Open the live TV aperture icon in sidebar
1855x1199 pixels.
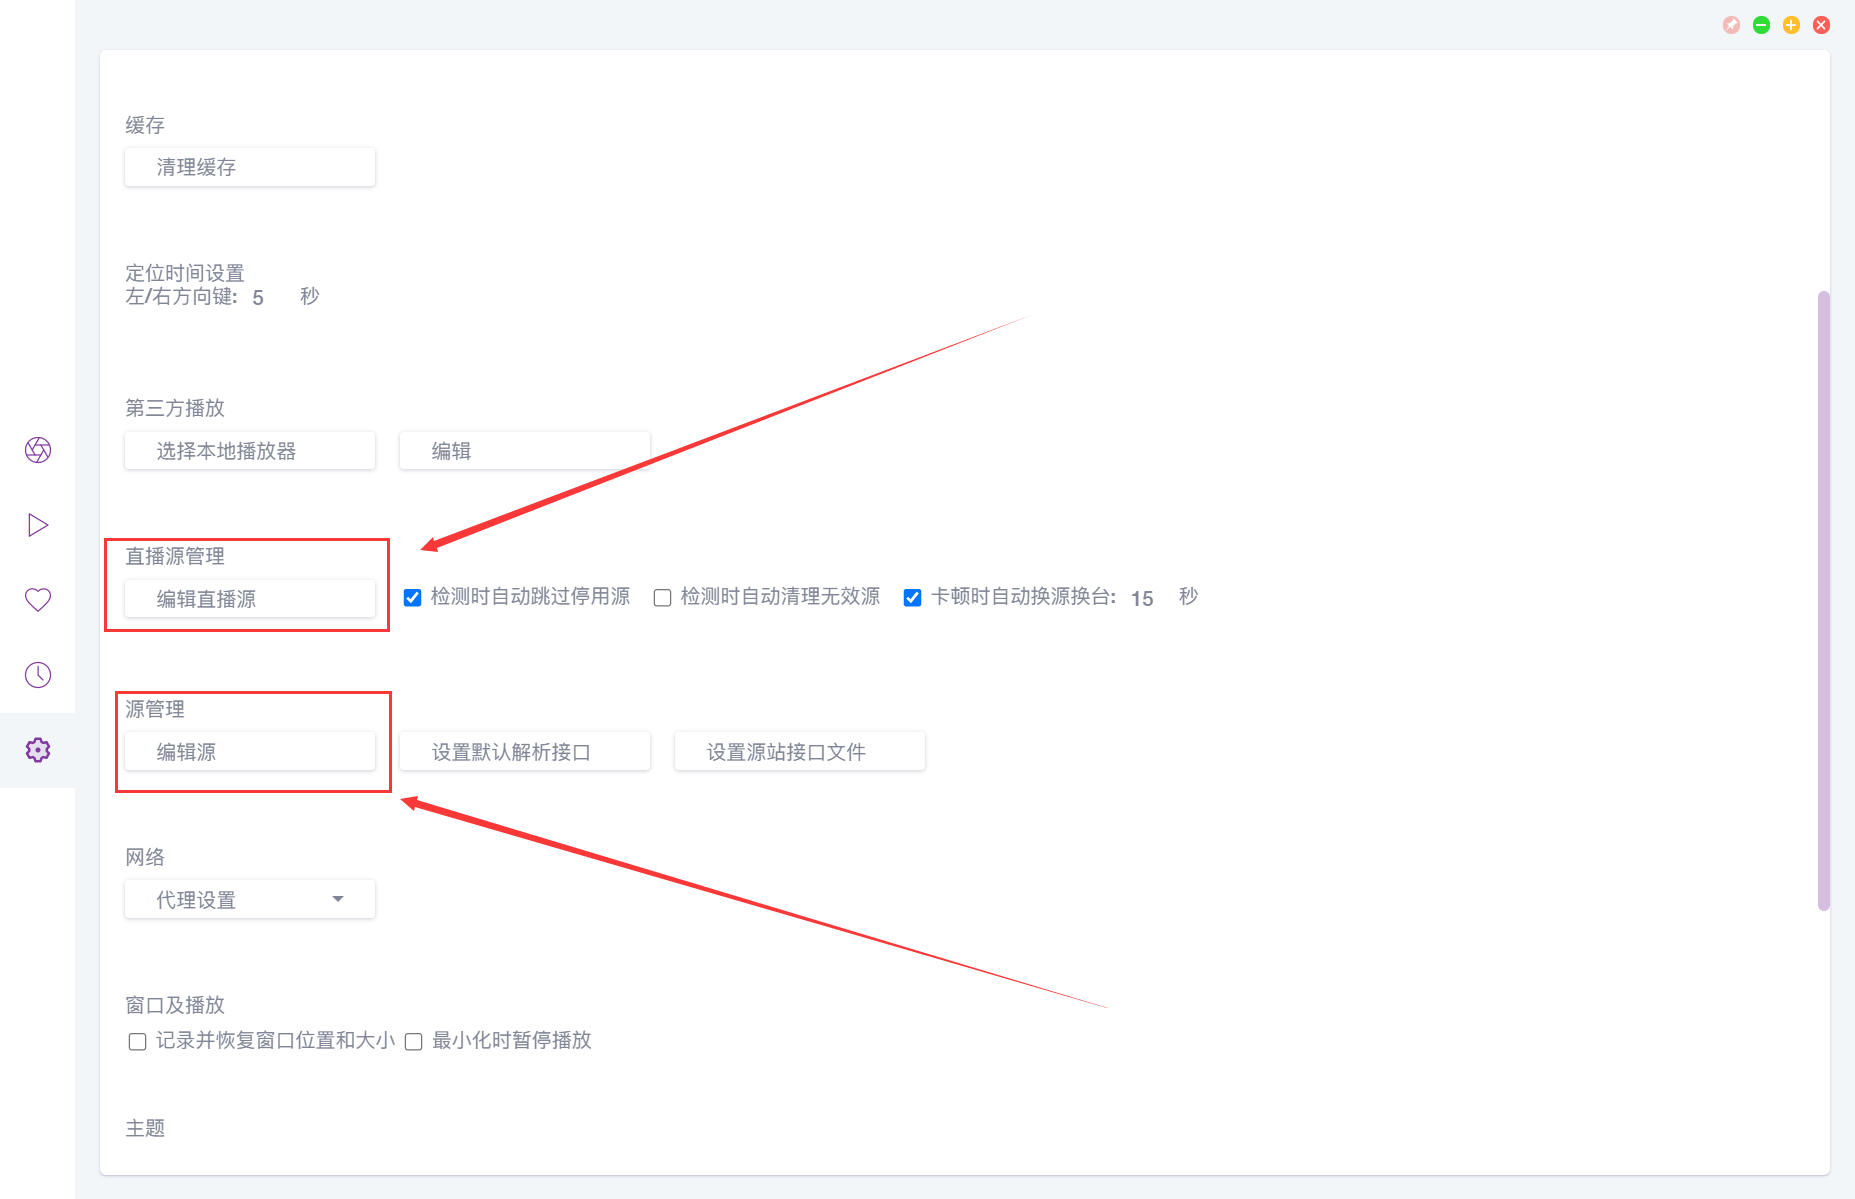pyautogui.click(x=37, y=450)
